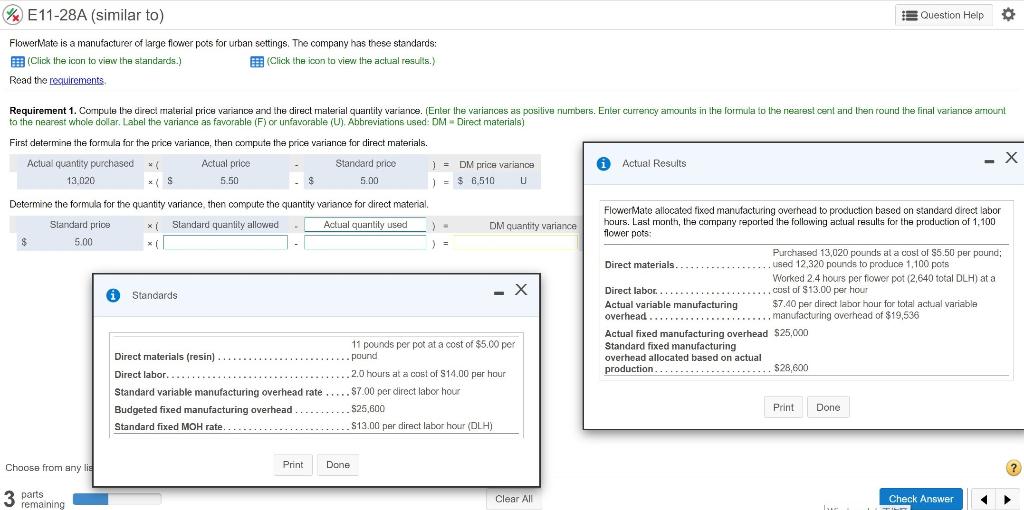The height and width of the screenshot is (510, 1024).
Task: Click the Actual fixed manufacturing overhead $25,000 value
Action: coord(791,333)
